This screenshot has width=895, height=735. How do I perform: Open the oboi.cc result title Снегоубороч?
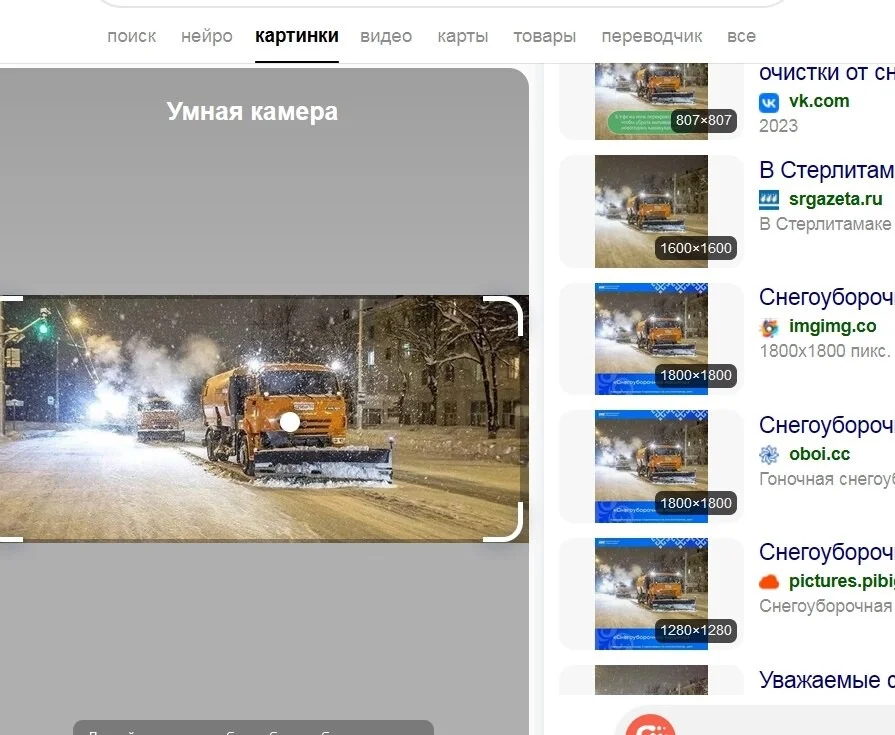tap(827, 425)
